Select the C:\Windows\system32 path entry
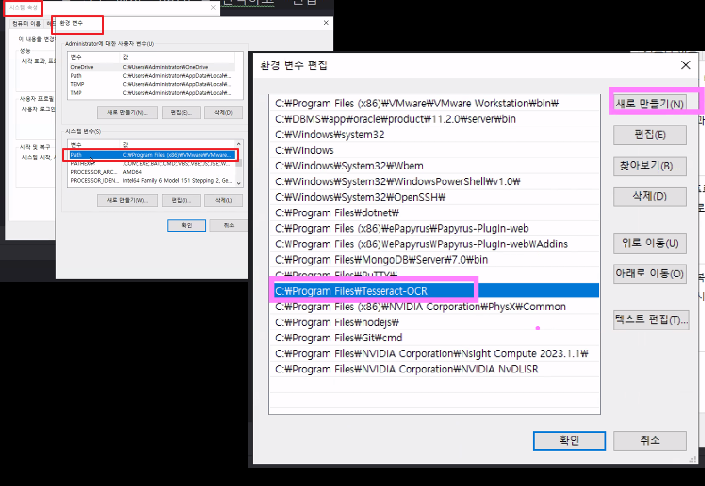This screenshot has width=705, height=486. point(434,134)
